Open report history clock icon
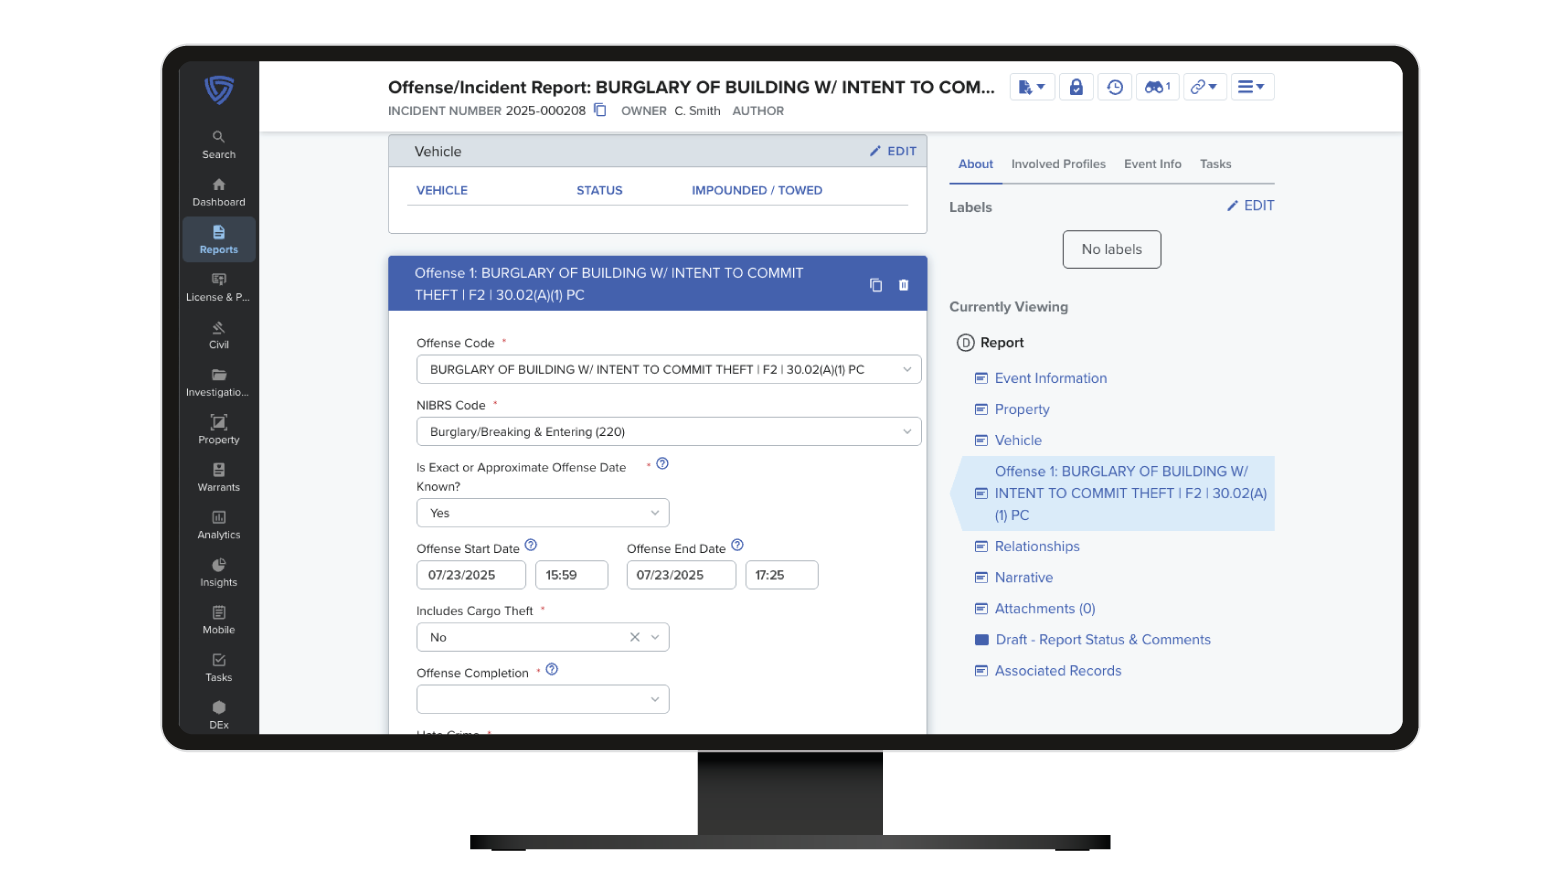This screenshot has width=1568, height=882. tap(1114, 87)
